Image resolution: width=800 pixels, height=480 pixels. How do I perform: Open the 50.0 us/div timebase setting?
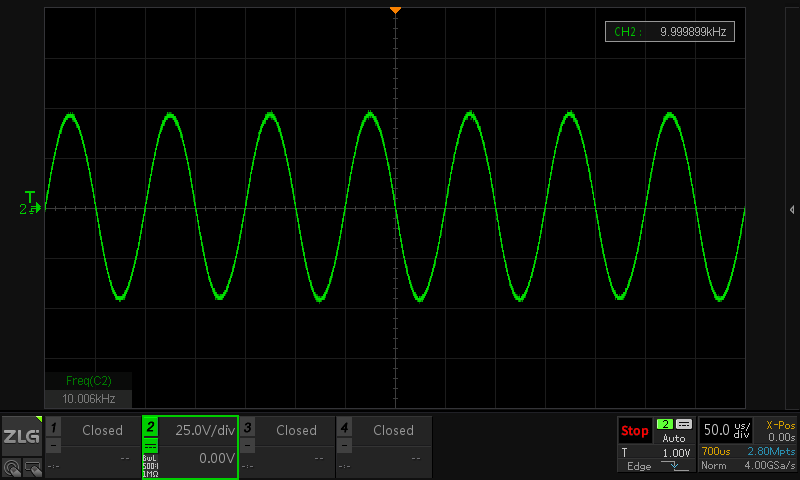pos(727,430)
